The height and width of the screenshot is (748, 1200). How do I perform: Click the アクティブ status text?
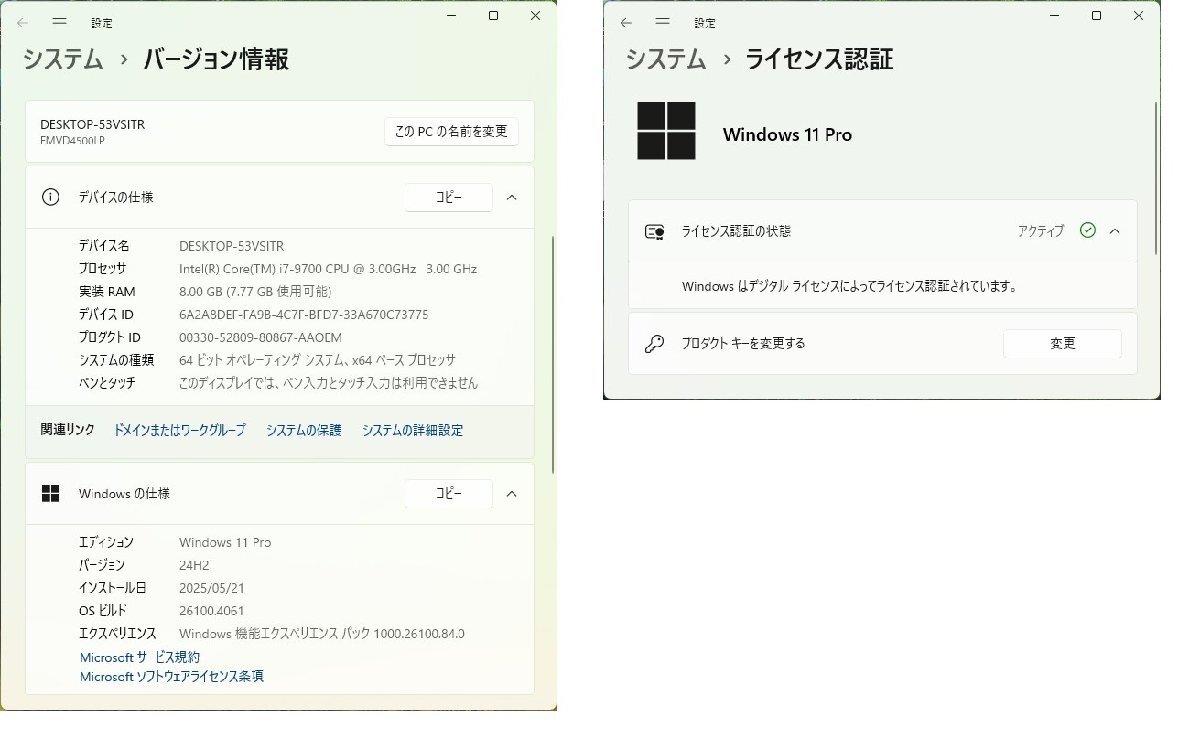pyautogui.click(x=1041, y=231)
